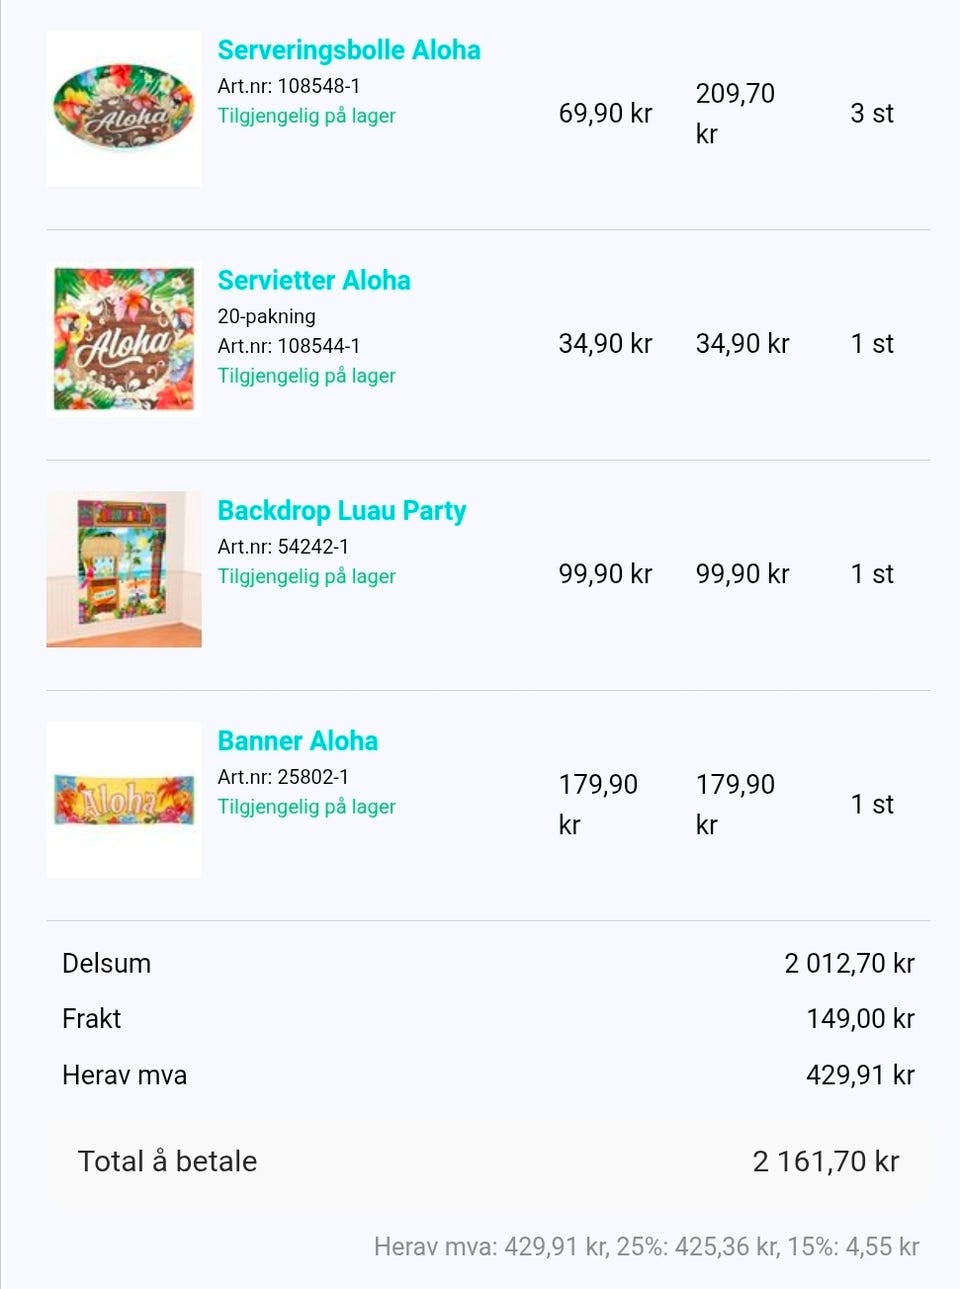Click the Serveringsbolle Aloha bowl thumbnail
960x1289 pixels.
124,108
